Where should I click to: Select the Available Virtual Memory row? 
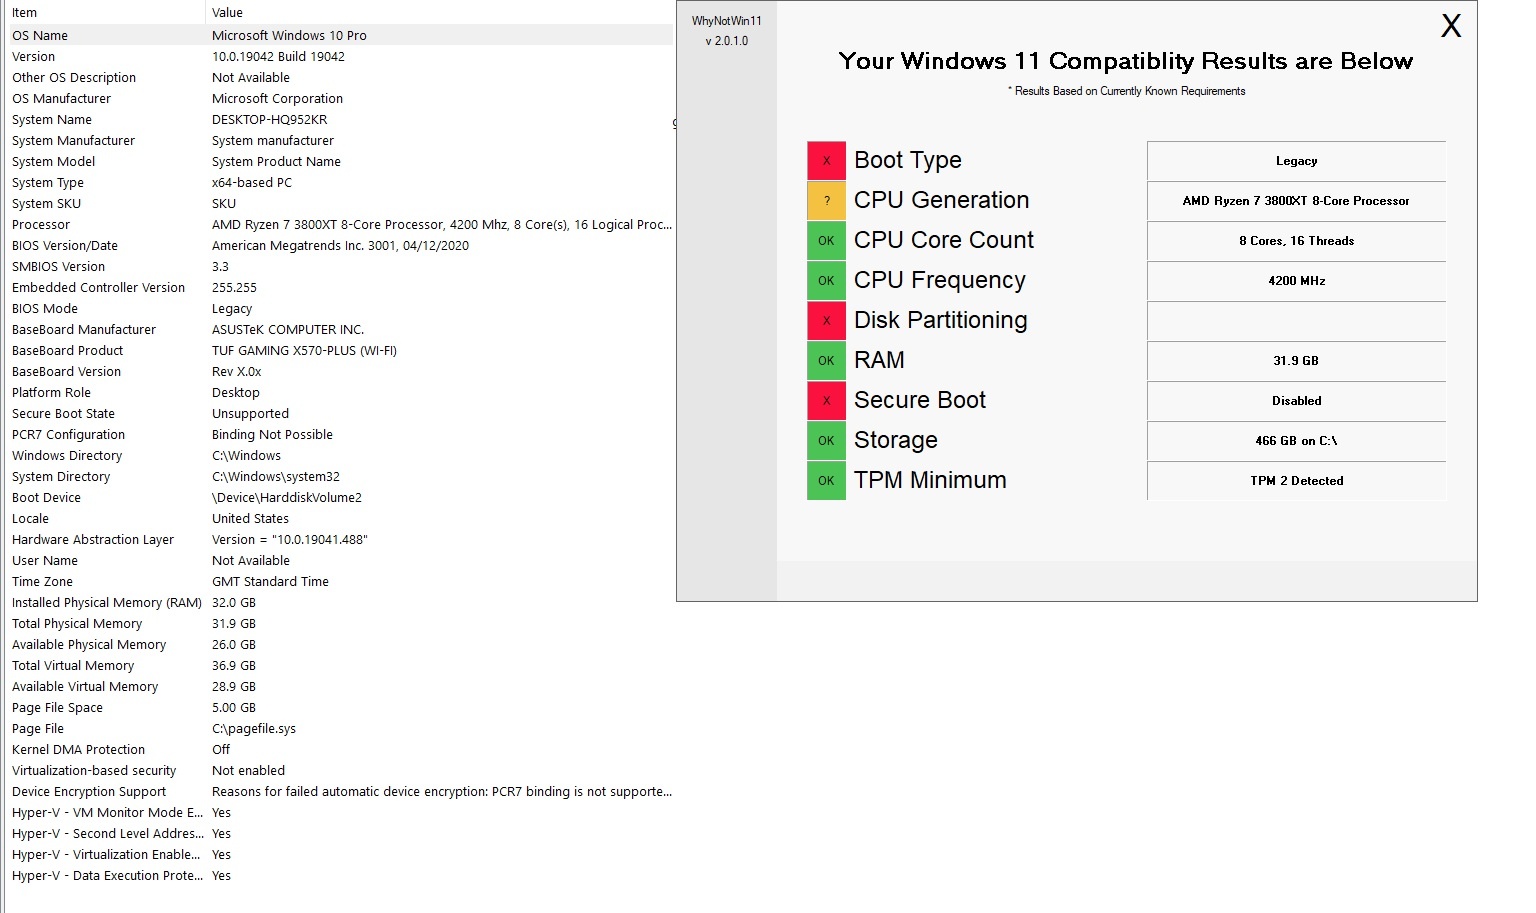click(339, 686)
